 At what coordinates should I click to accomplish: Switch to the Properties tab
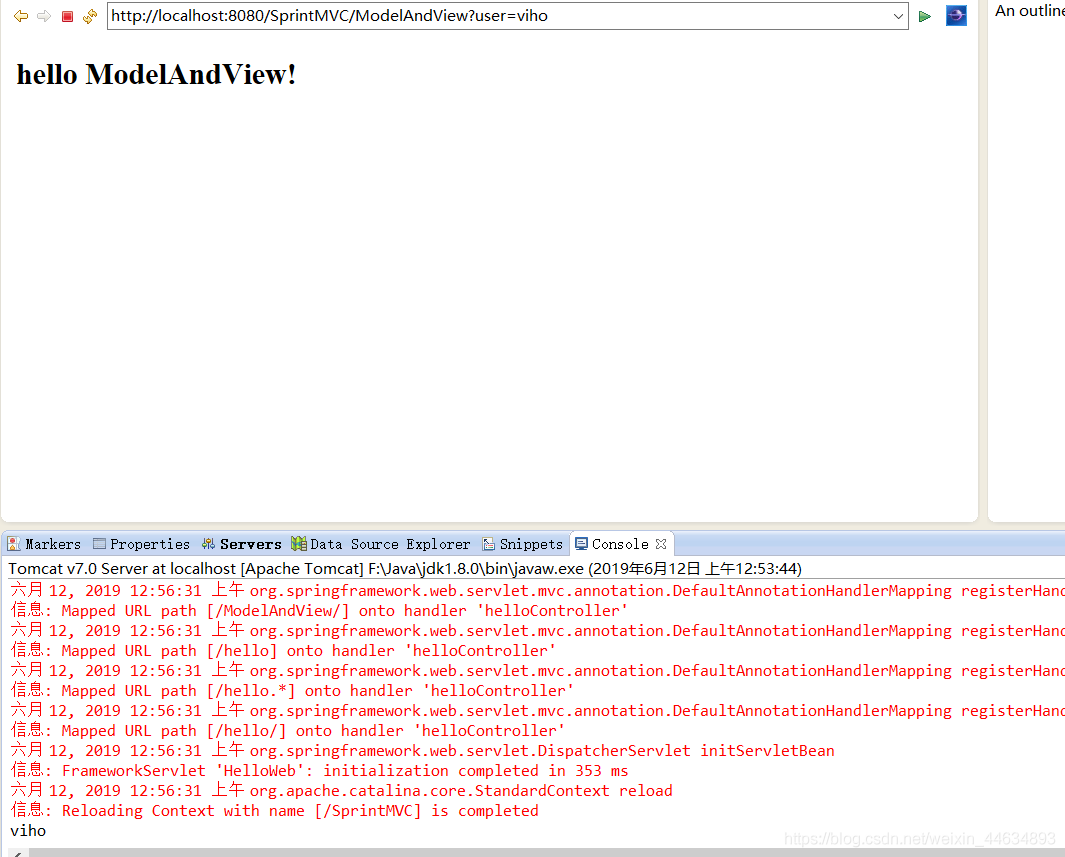pyautogui.click(x=141, y=544)
